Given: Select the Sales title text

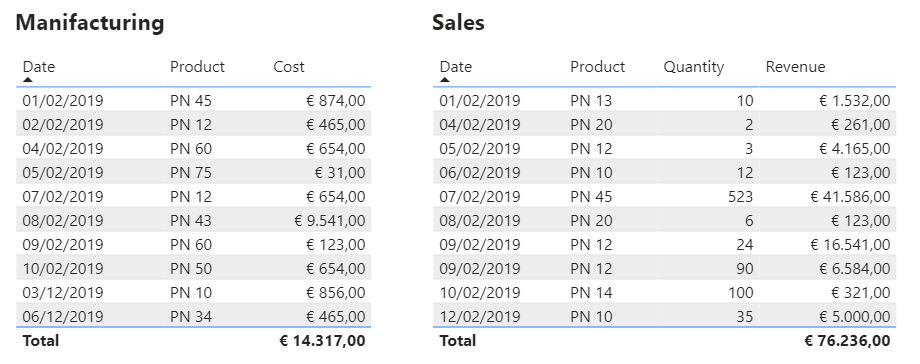Looking at the screenshot, I should [458, 23].
